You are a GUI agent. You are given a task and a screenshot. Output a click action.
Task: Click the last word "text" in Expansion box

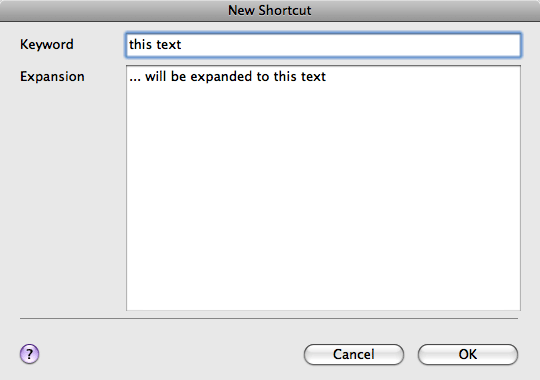pyautogui.click(x=313, y=76)
